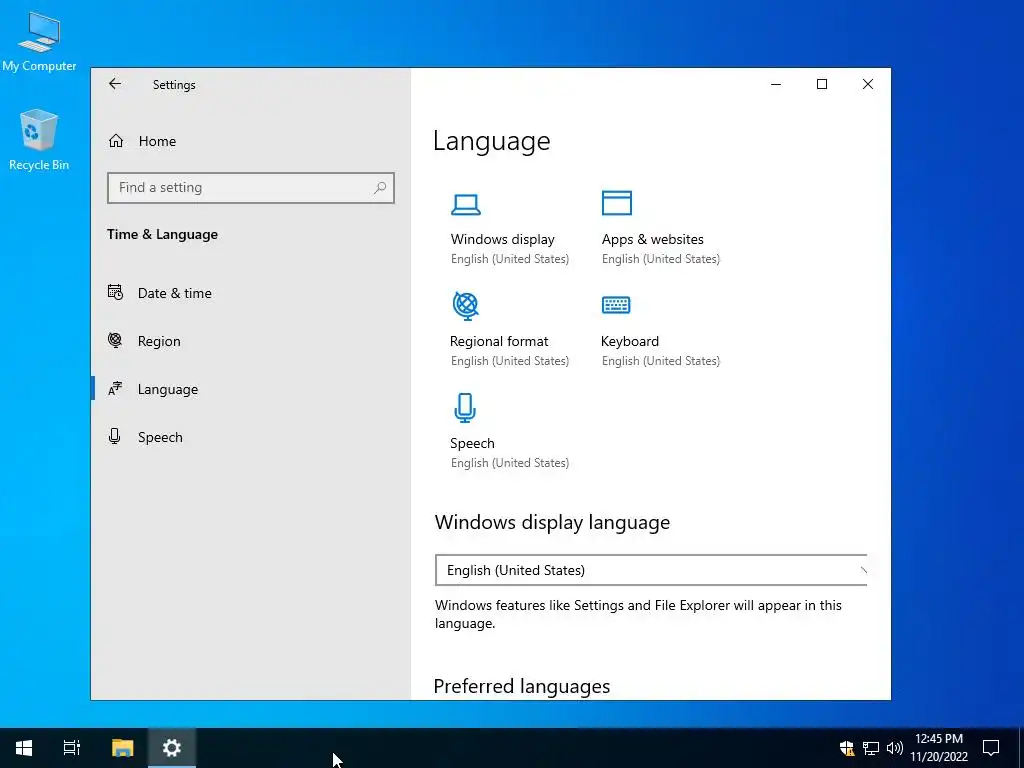
Task: Close the Settings window
Action: pyautogui.click(x=867, y=84)
